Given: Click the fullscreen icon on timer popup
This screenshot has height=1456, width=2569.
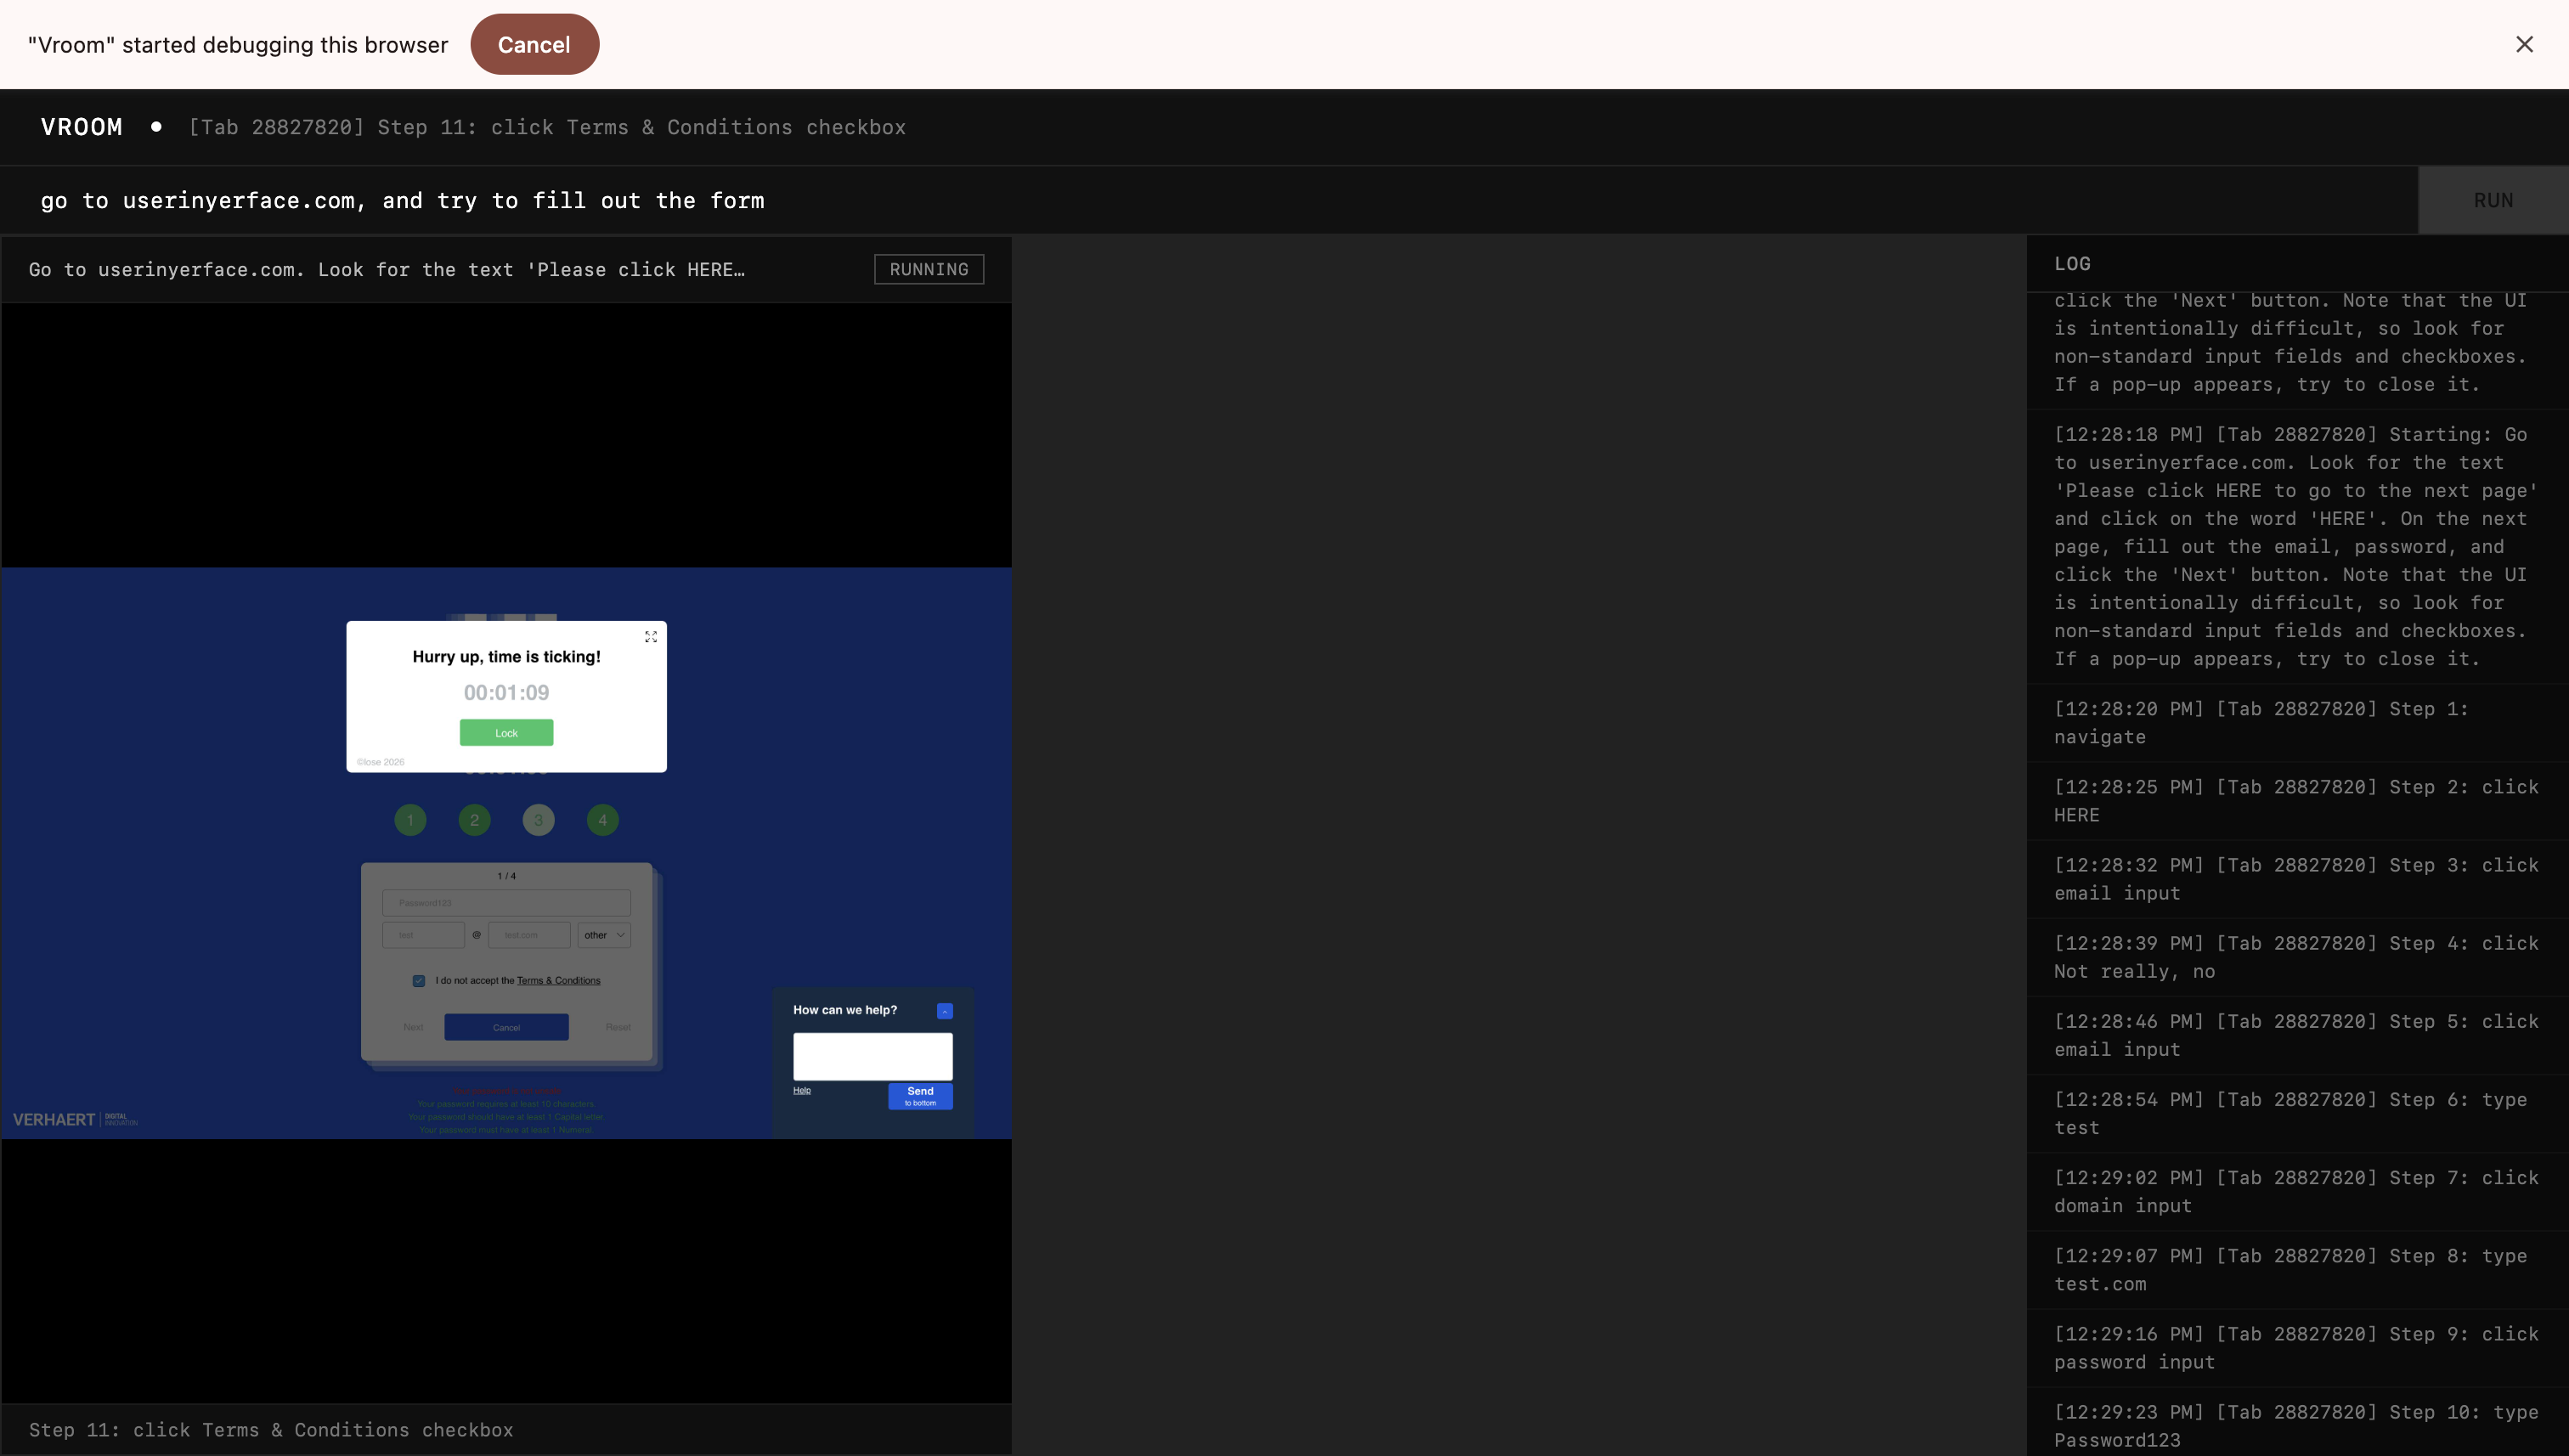Looking at the screenshot, I should pos(651,637).
